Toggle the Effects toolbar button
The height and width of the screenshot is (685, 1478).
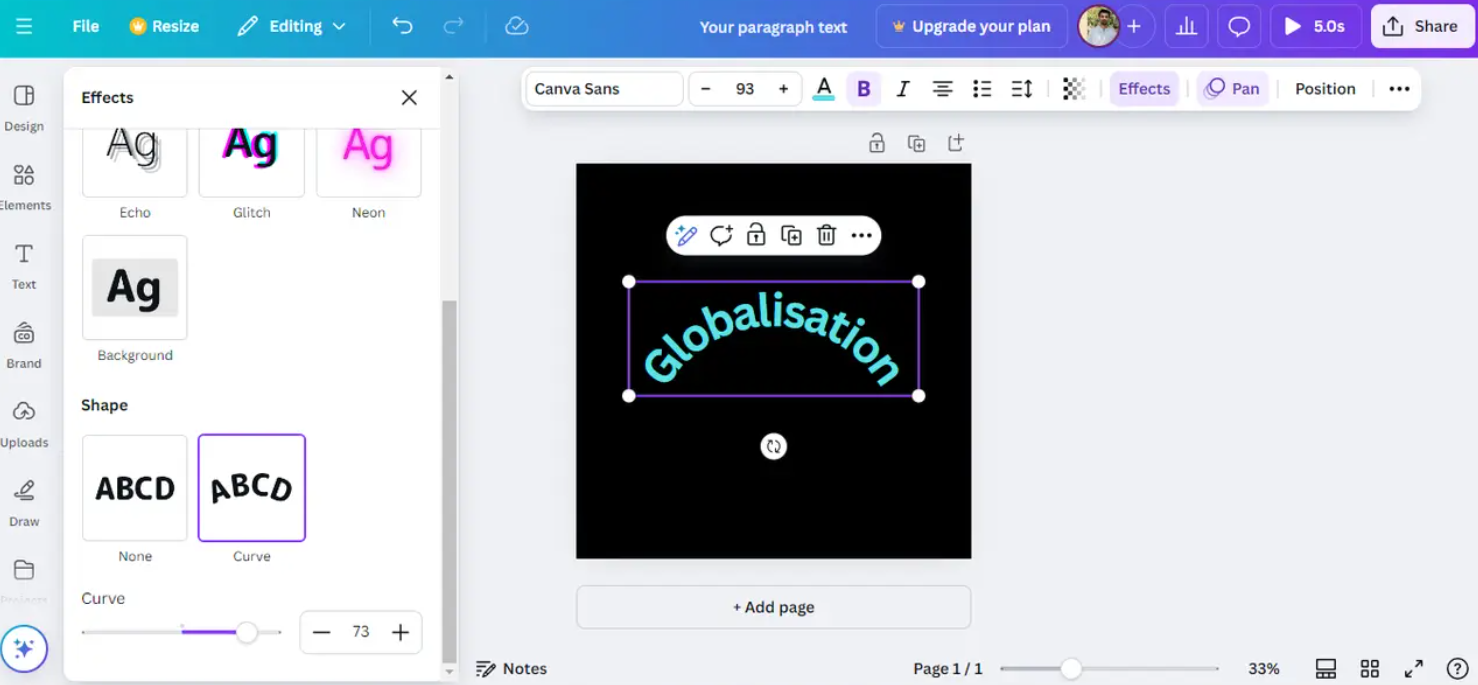pos(1144,89)
